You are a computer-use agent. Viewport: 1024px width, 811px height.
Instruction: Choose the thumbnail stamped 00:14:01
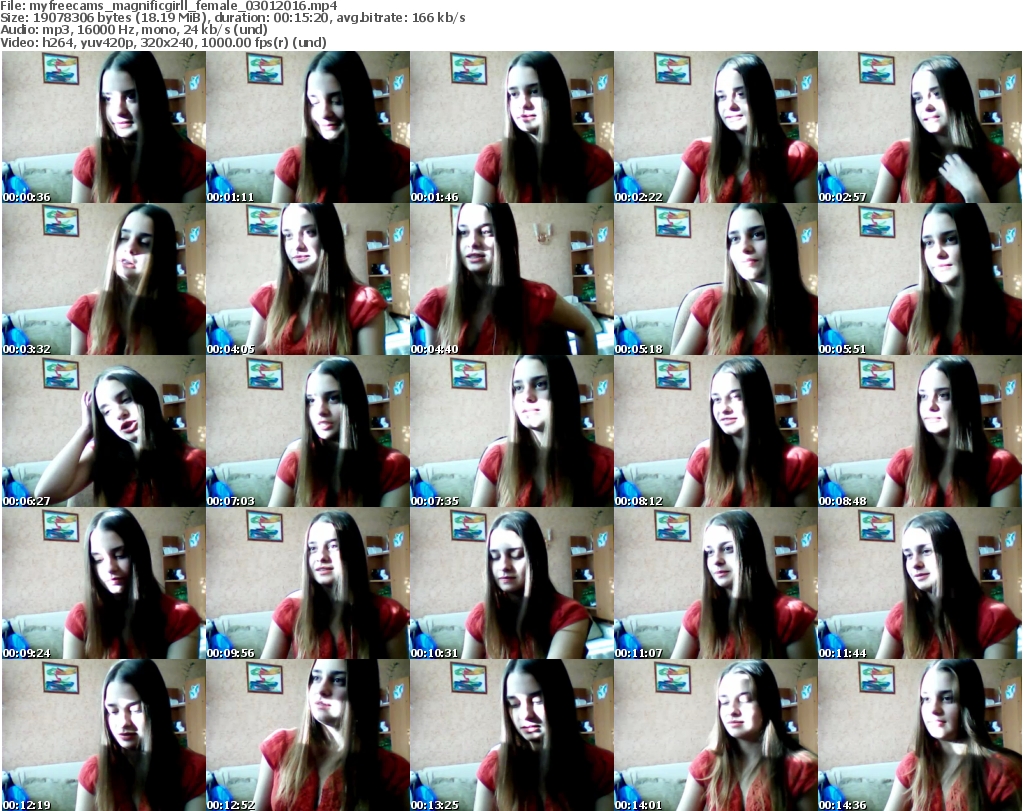(716, 735)
